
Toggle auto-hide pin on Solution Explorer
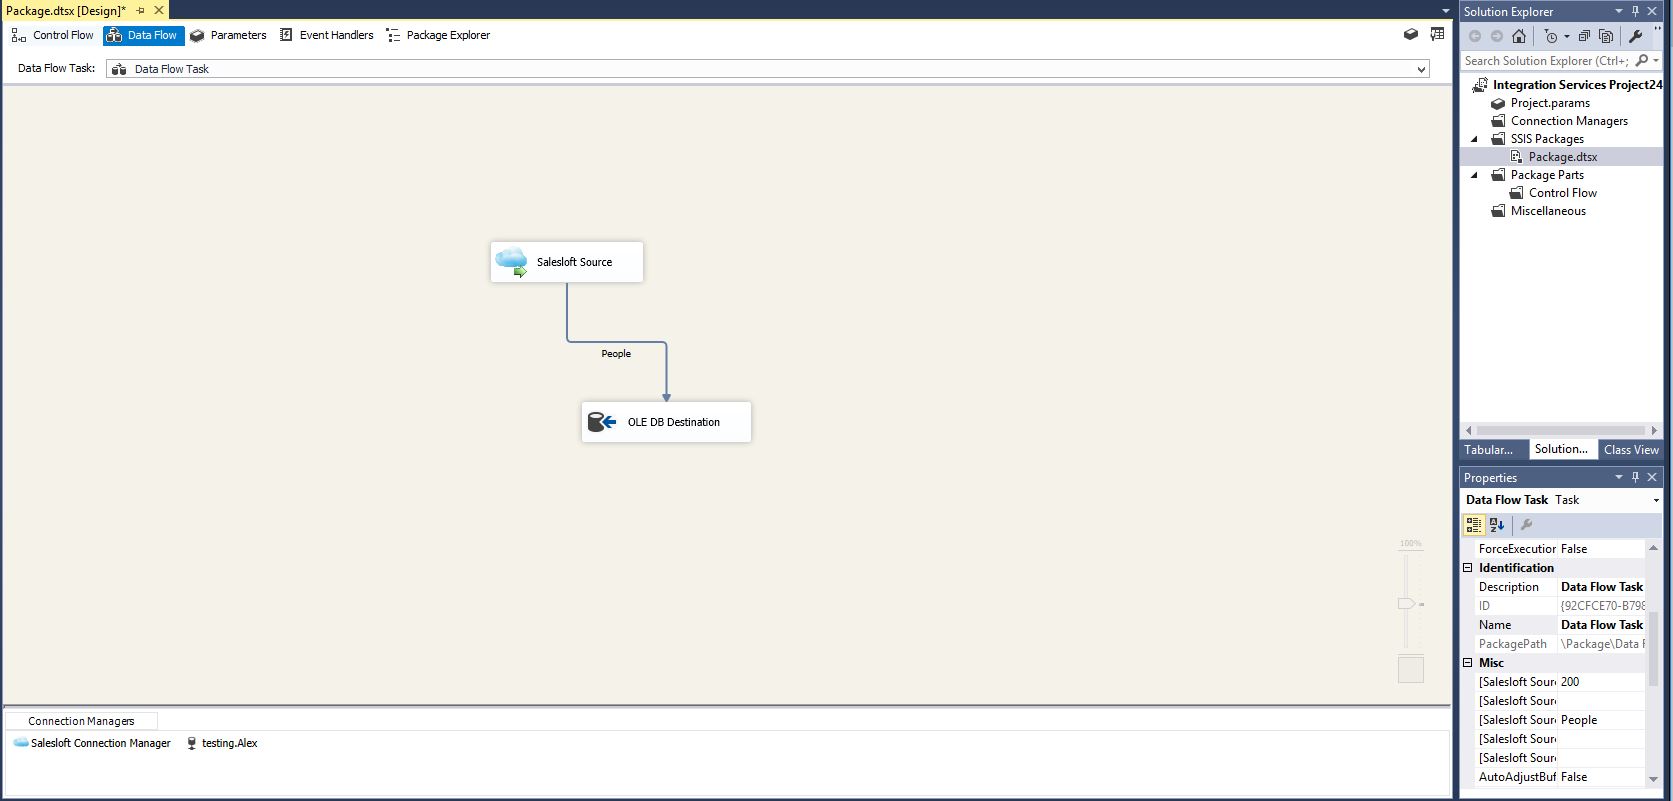(1635, 11)
